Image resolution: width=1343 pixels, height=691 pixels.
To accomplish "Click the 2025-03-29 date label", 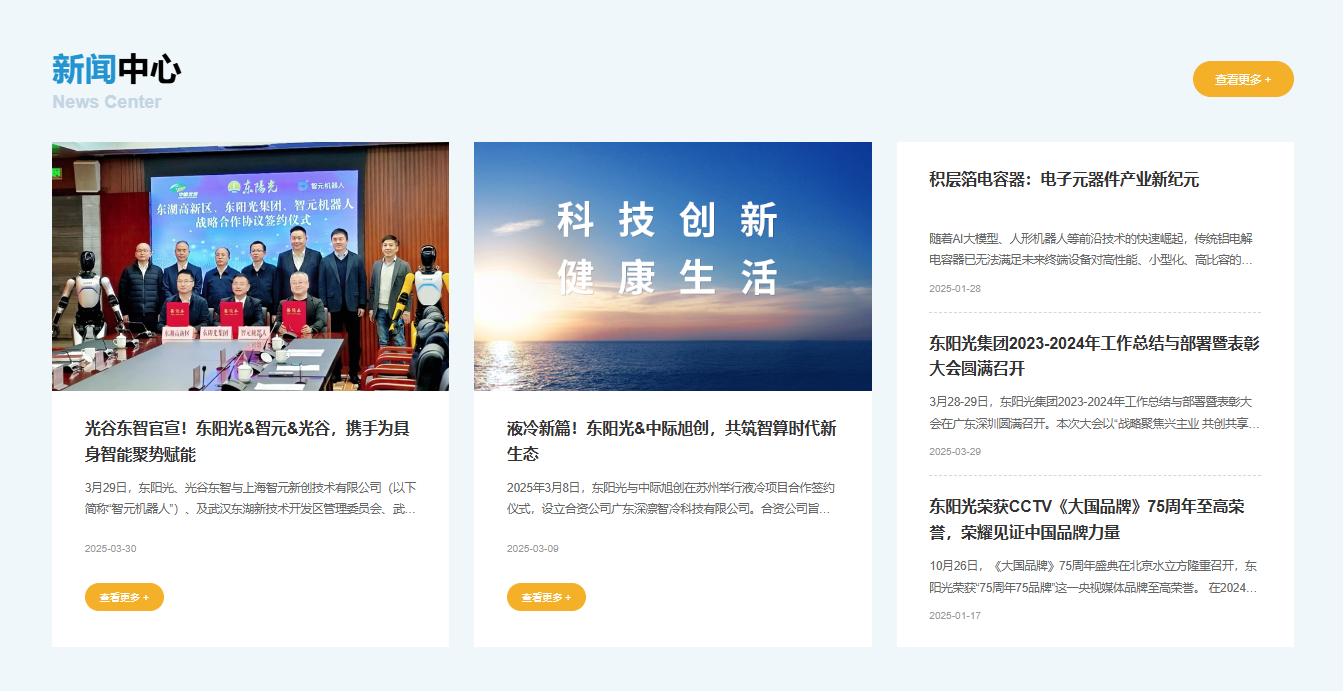I will pos(954,451).
